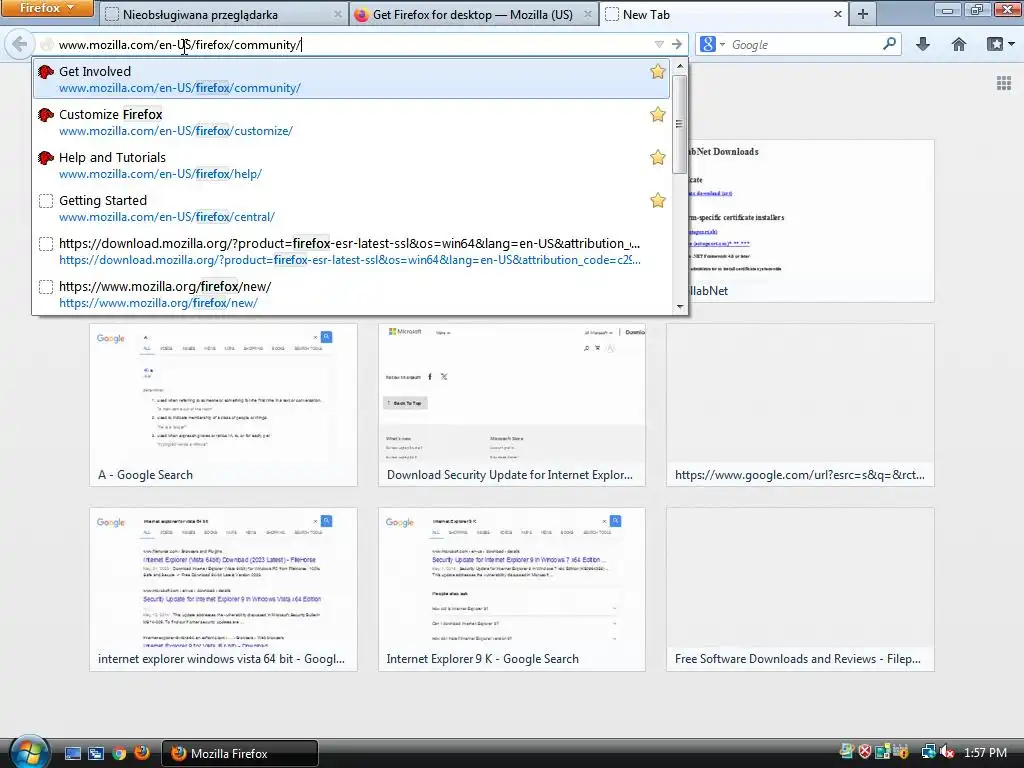Open the Windows Start orb
This screenshot has width=1024, height=768.
point(29,752)
